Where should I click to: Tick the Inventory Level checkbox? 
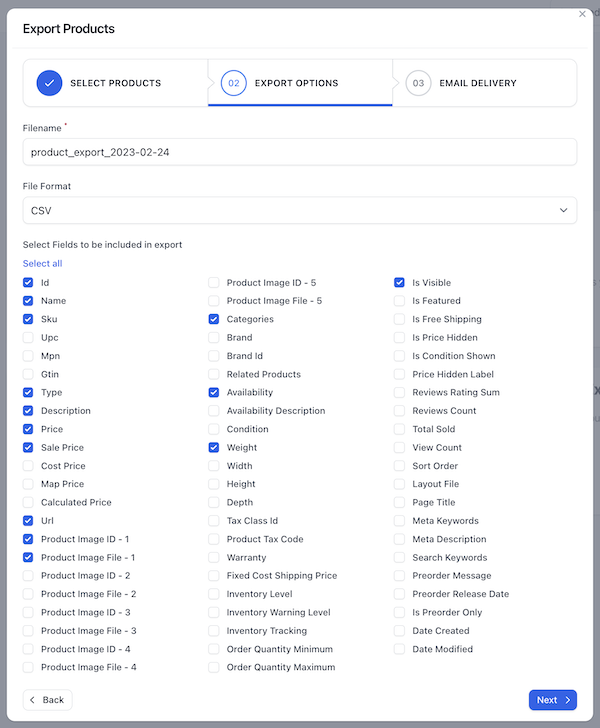tap(214, 594)
